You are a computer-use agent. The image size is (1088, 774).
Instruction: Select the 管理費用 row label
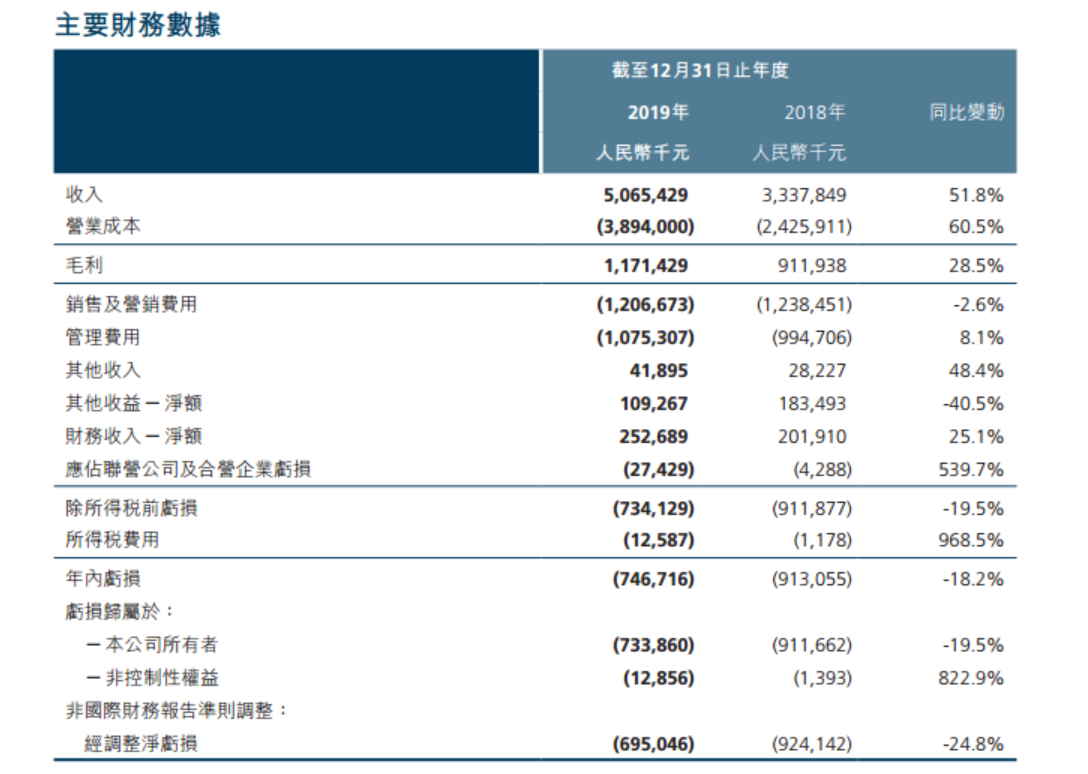click(x=103, y=337)
